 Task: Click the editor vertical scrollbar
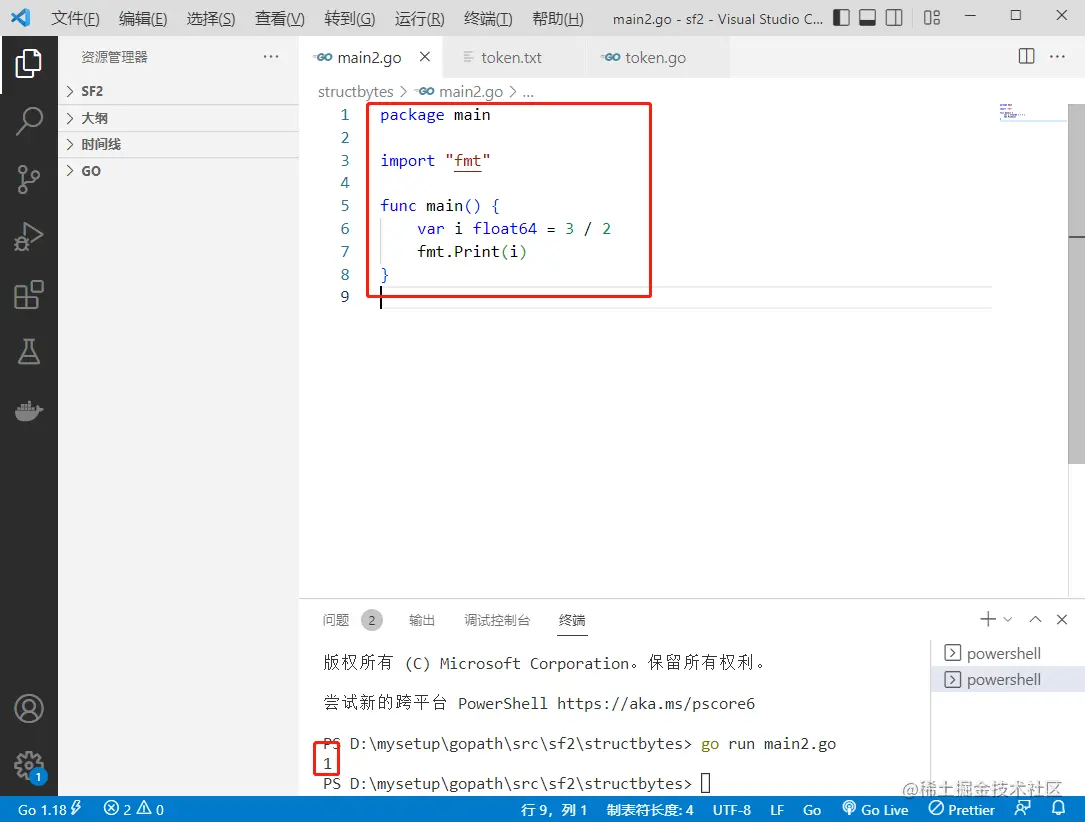click(1076, 284)
